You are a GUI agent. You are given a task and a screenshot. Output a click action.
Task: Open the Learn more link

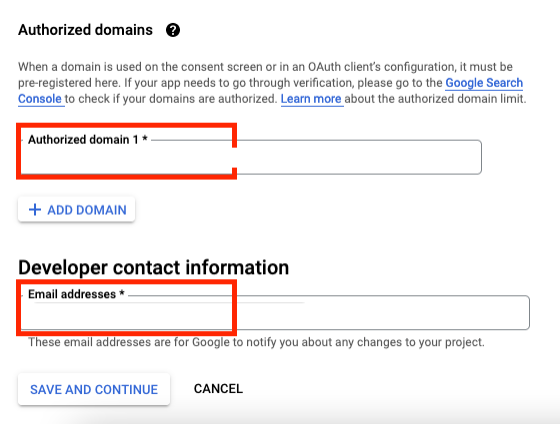click(311, 99)
